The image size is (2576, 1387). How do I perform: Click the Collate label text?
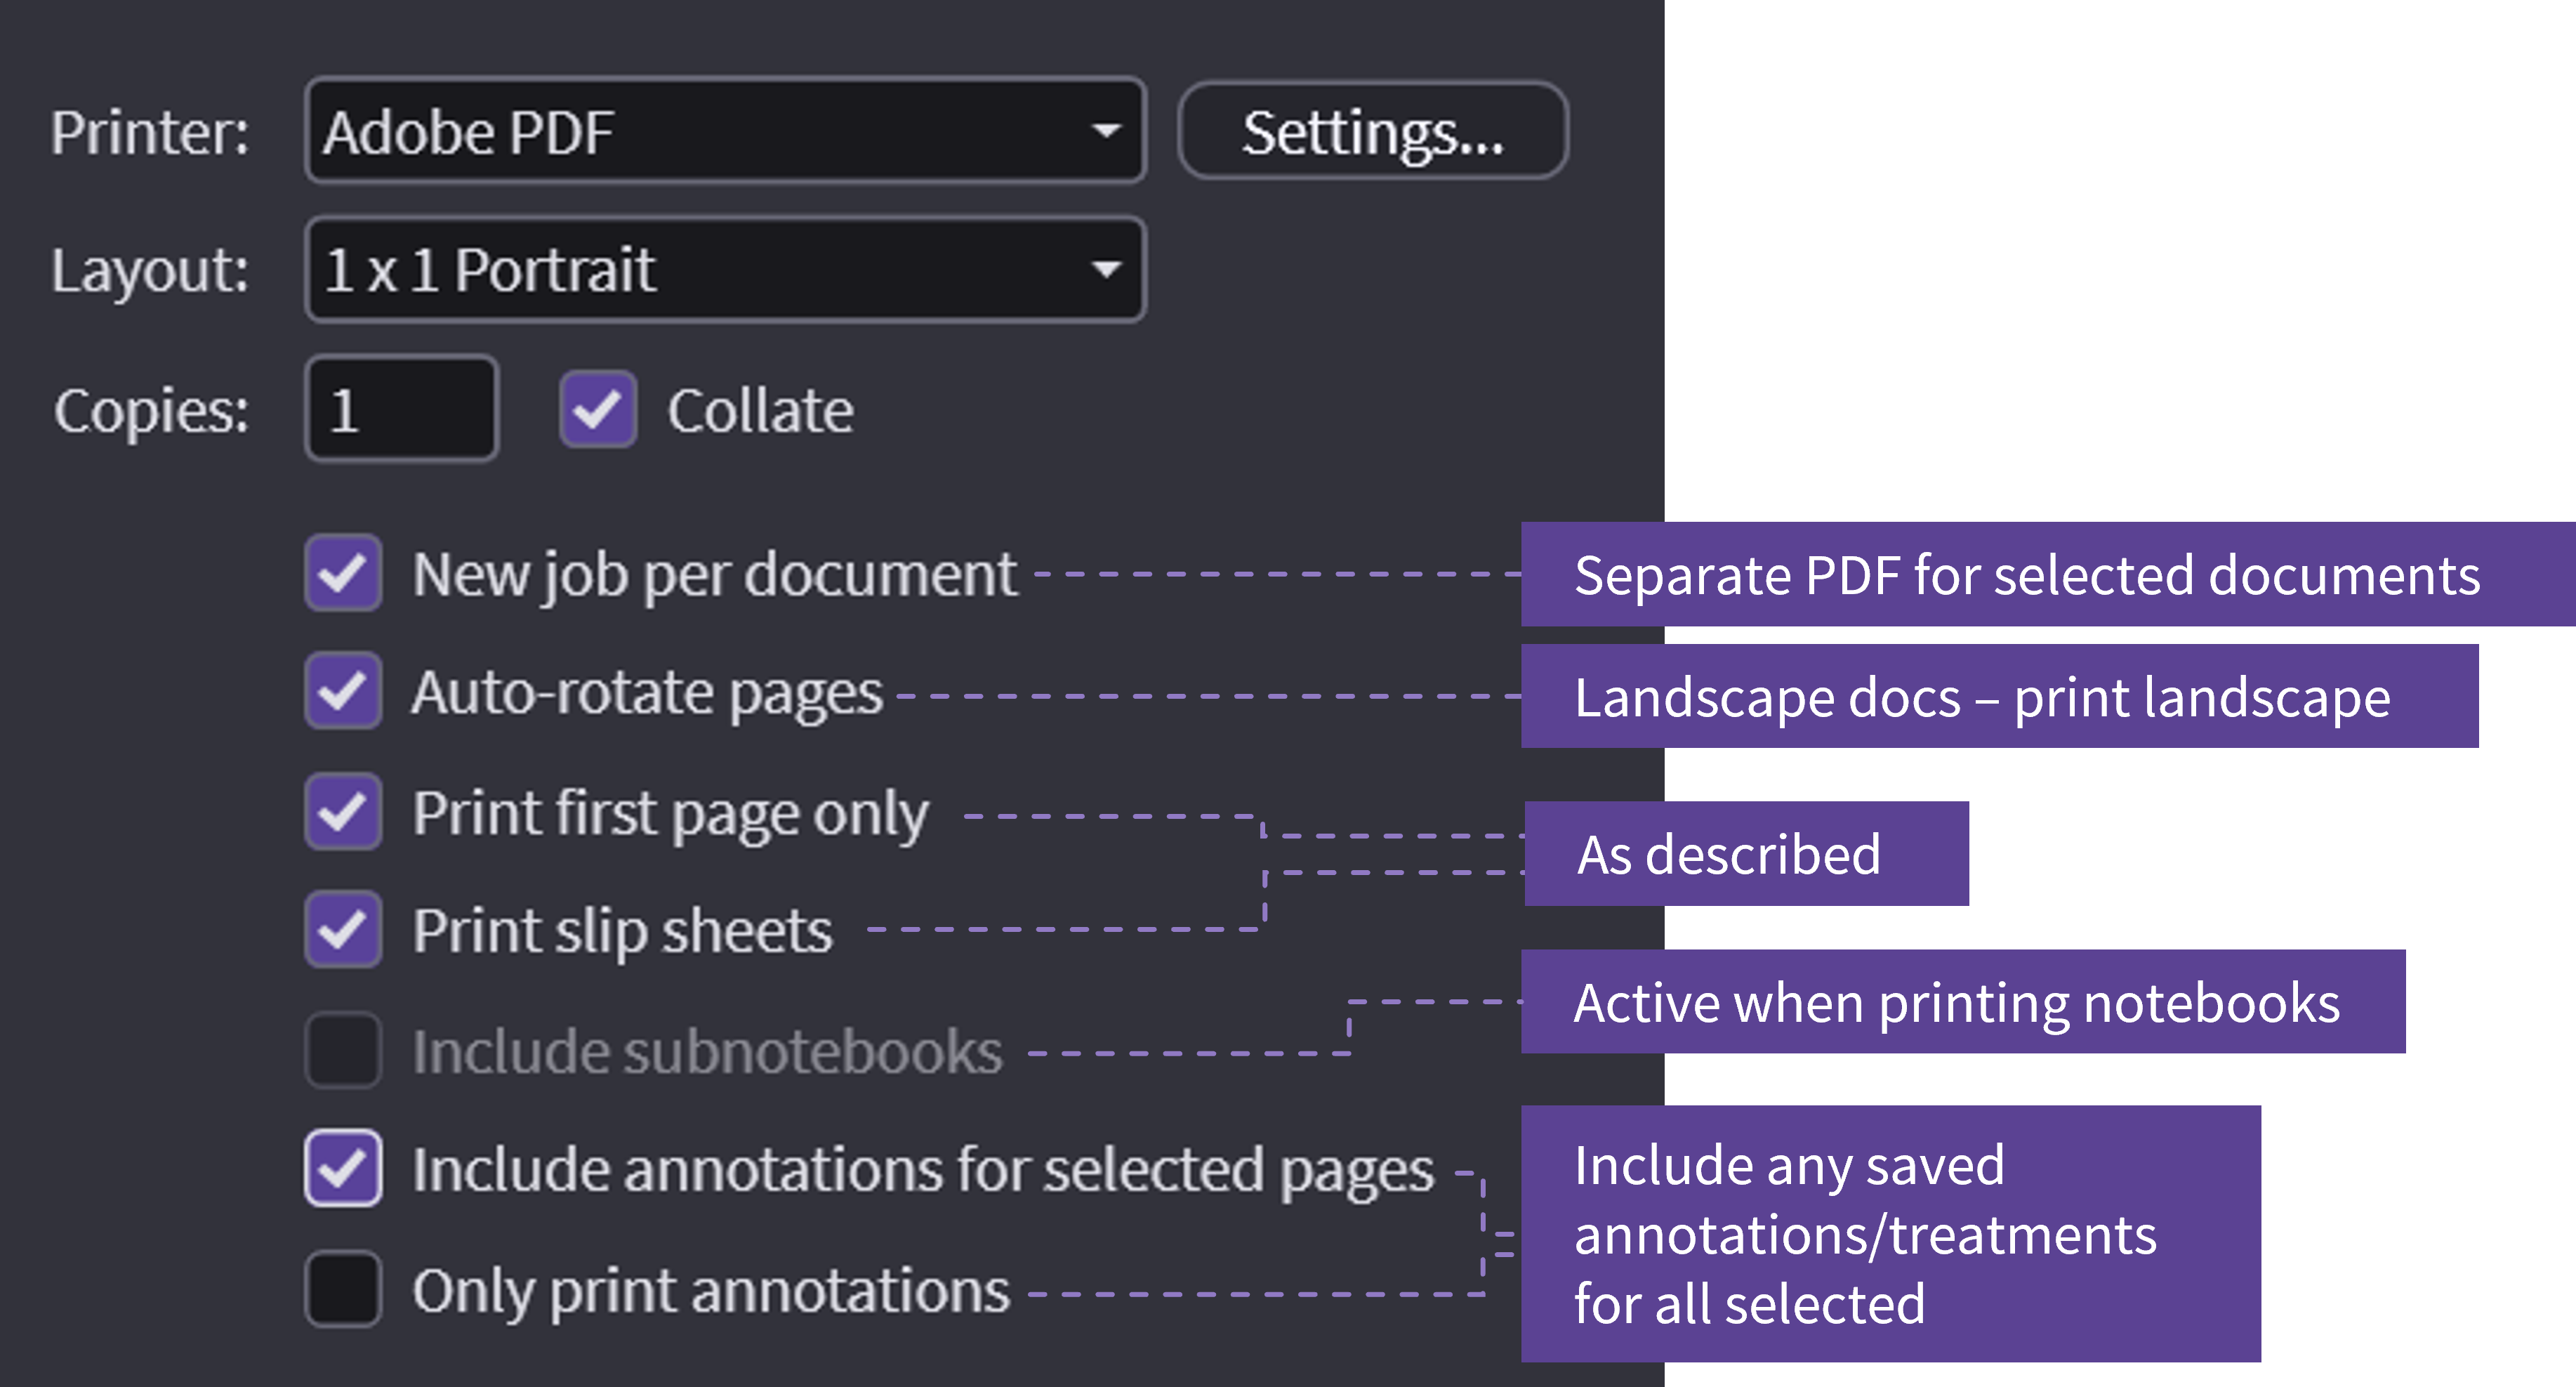[760, 411]
